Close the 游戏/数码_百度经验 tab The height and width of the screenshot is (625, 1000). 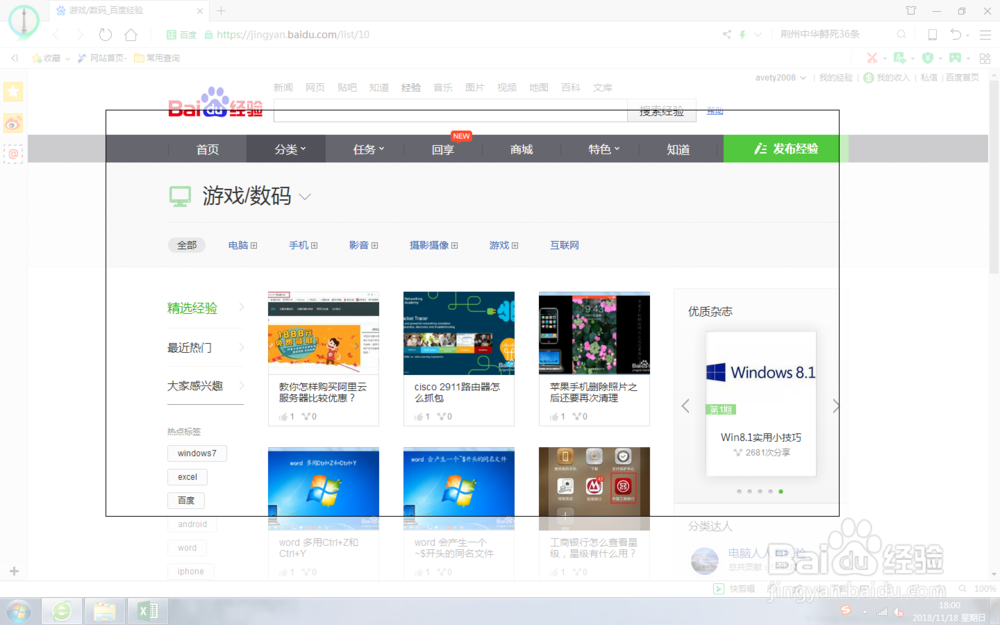pos(200,11)
